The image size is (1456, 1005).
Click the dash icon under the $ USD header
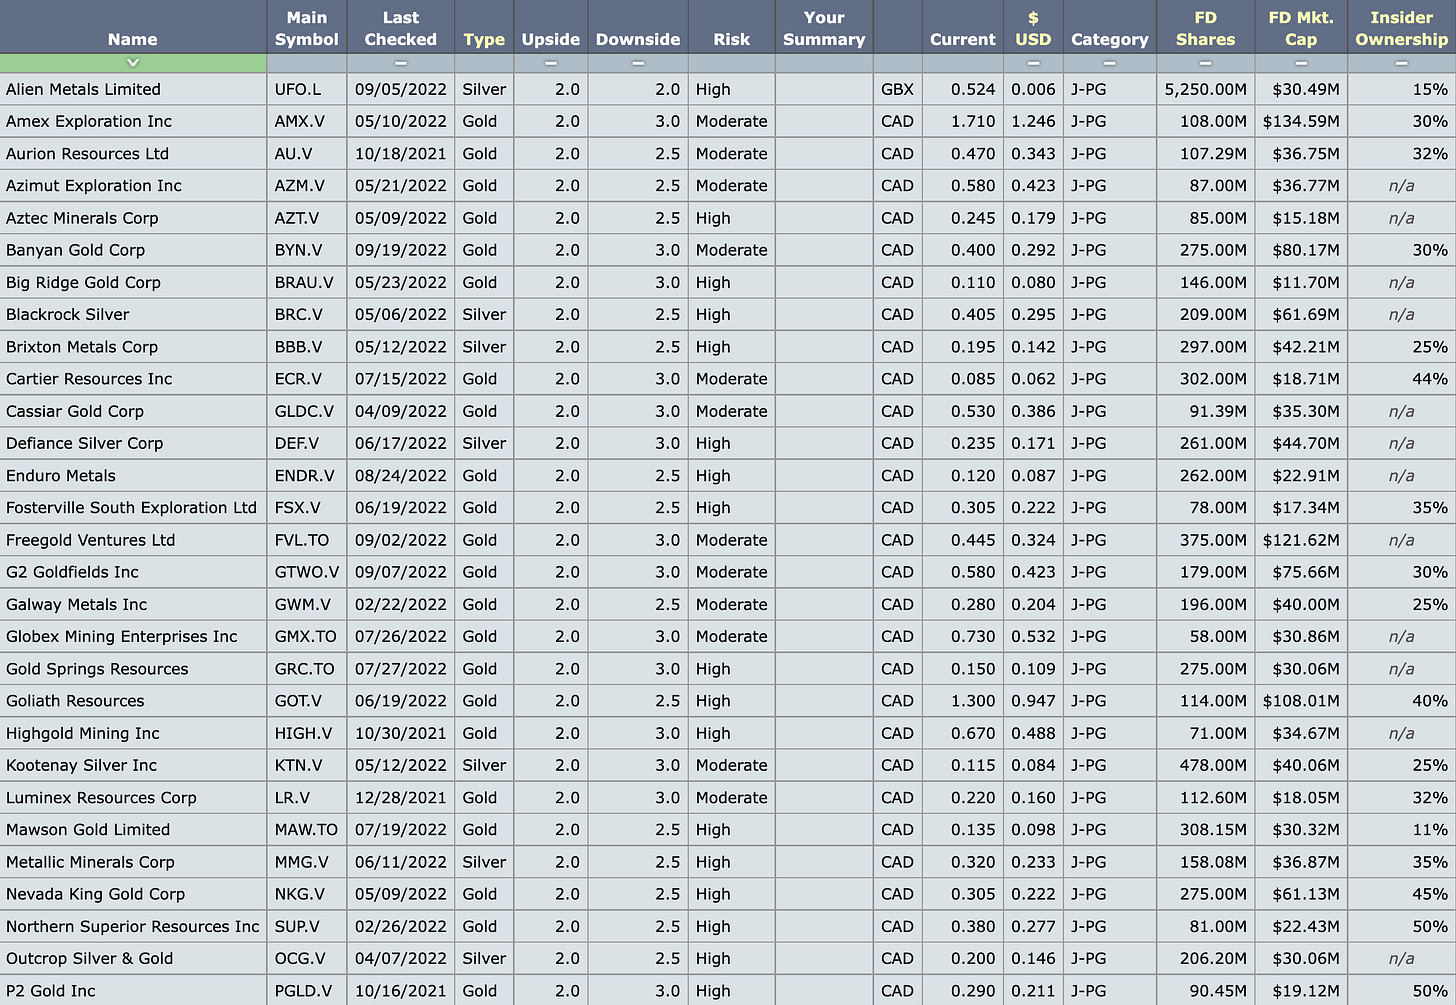click(x=1033, y=62)
